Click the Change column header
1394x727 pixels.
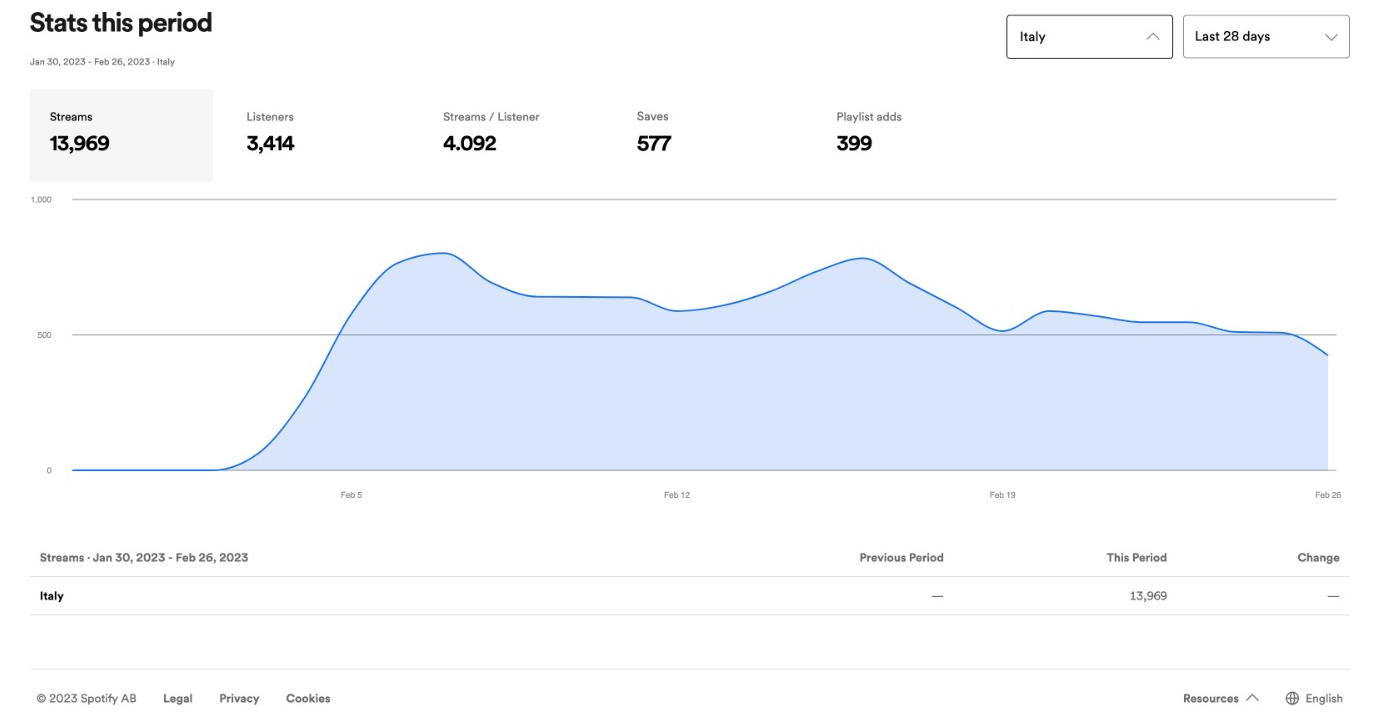[x=1318, y=557]
